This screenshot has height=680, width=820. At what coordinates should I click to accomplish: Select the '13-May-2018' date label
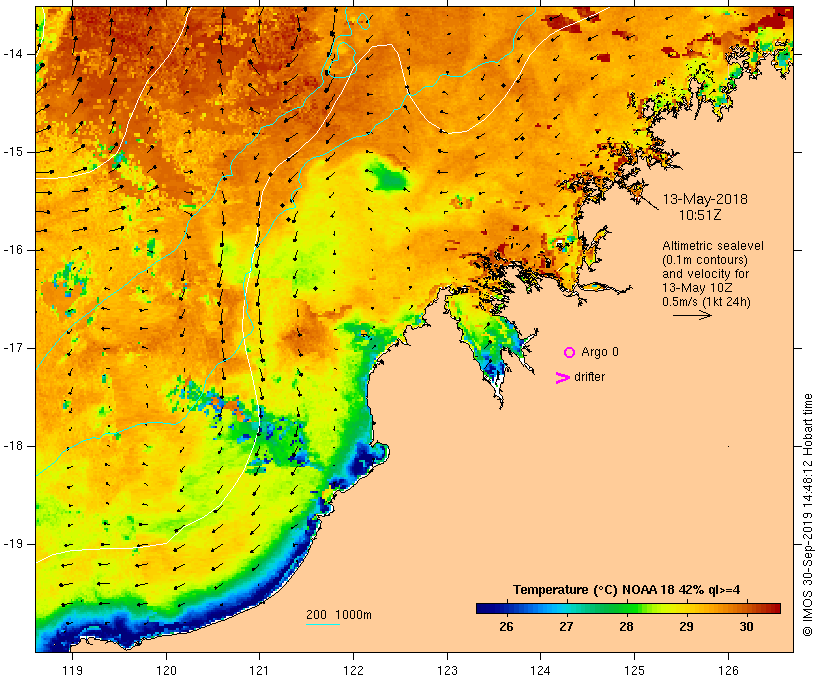tap(705, 199)
